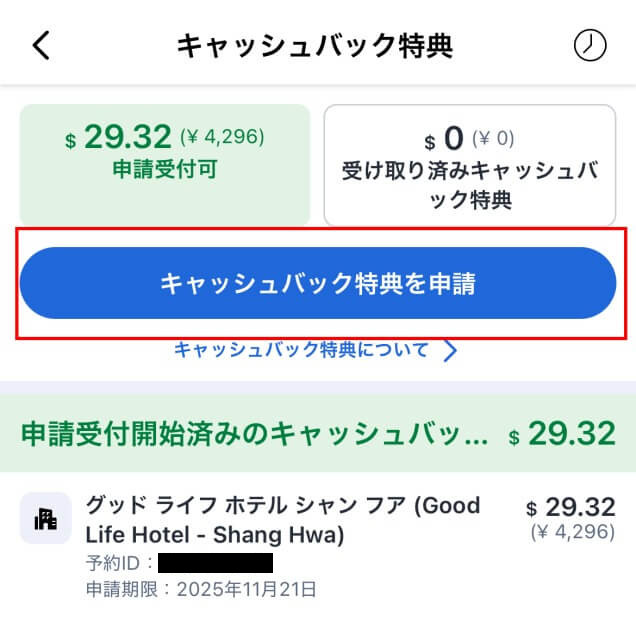The width and height of the screenshot is (636, 640).
Task: Open キャッシュバック特典について link
Action: (x=301, y=350)
